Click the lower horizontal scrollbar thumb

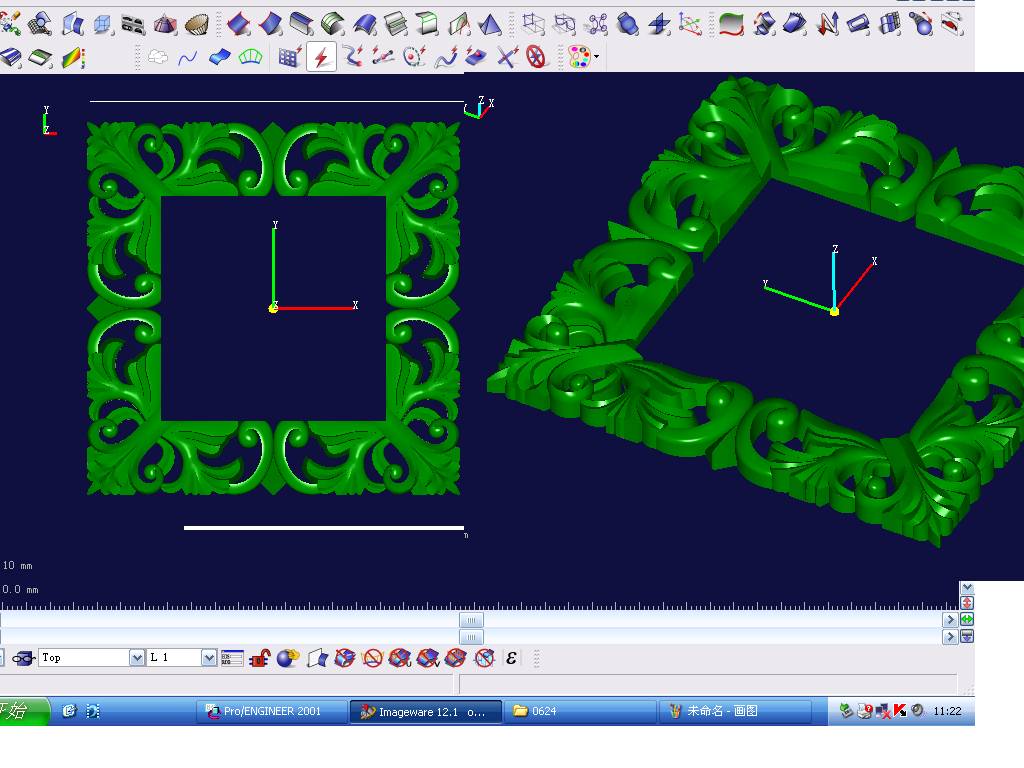tap(472, 637)
